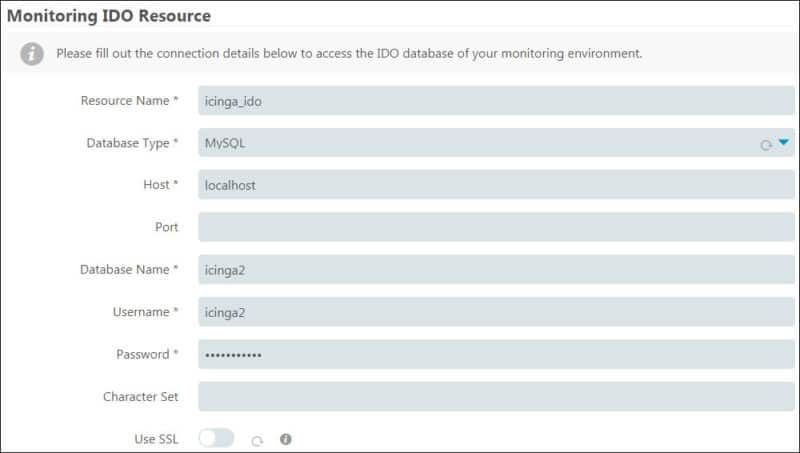
Task: Click the empty Port input field
Action: click(496, 227)
